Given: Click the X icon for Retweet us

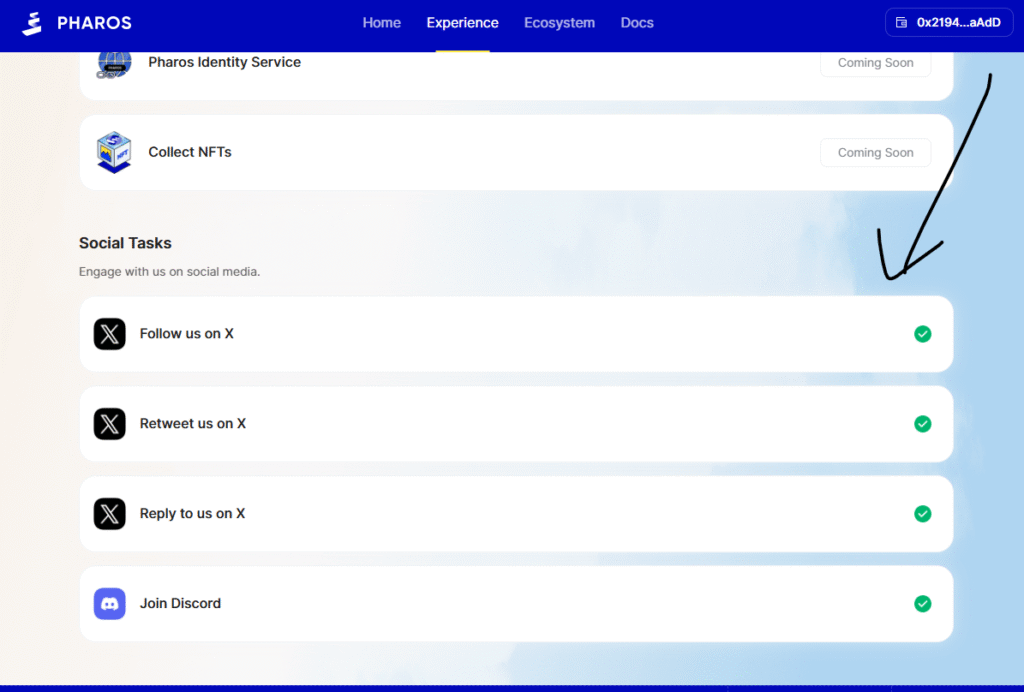Looking at the screenshot, I should click(x=110, y=424).
